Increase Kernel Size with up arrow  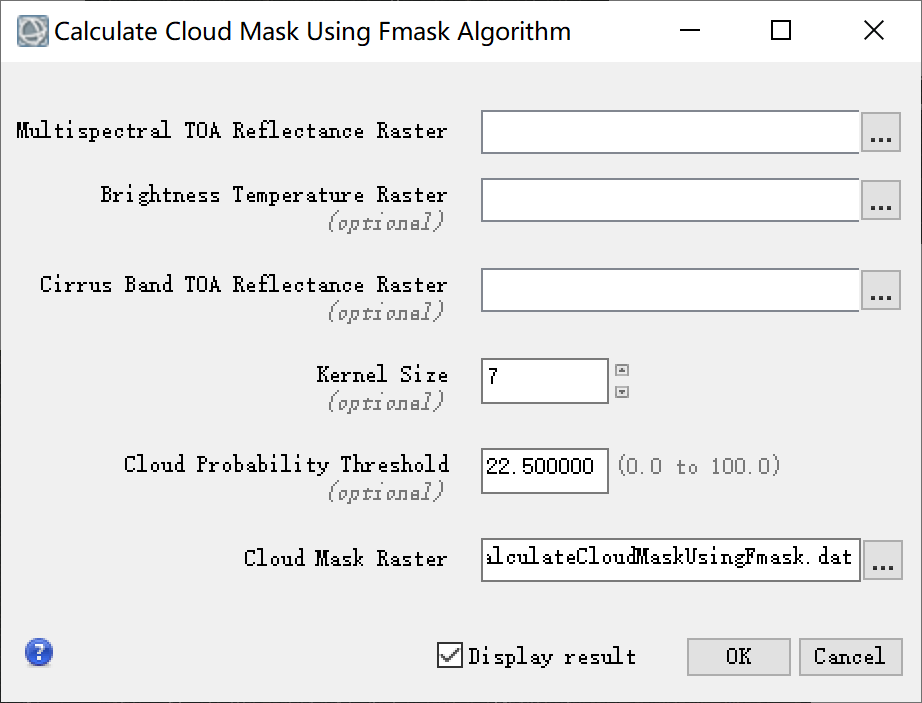point(622,370)
